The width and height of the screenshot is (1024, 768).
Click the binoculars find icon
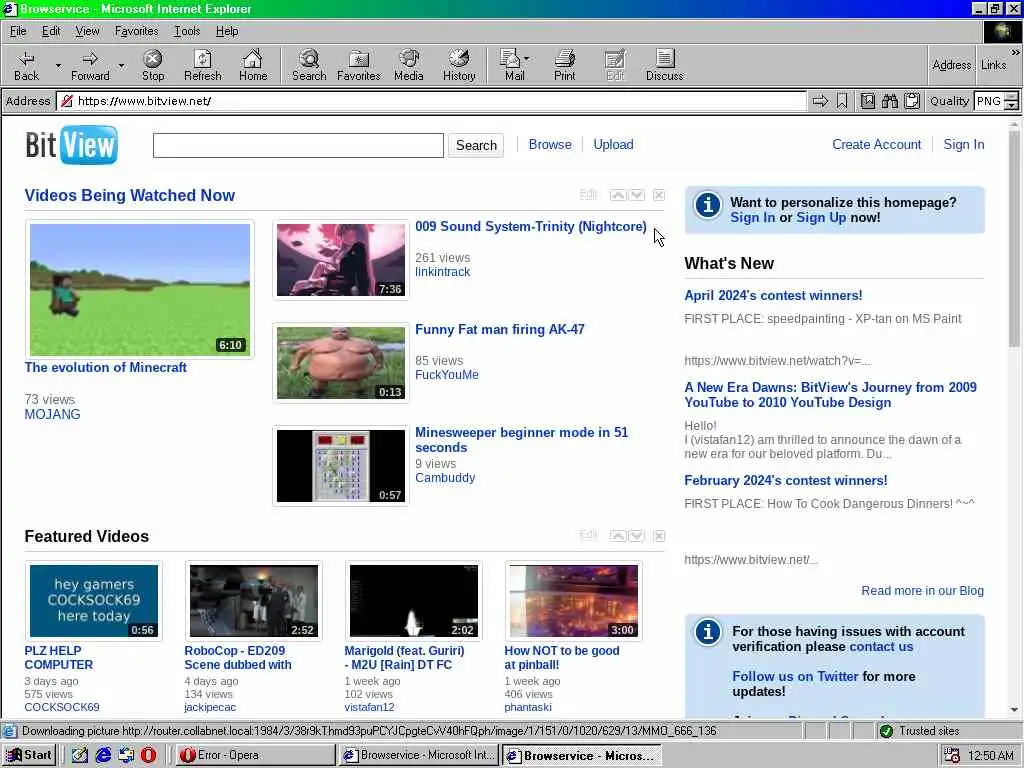pyautogui.click(x=890, y=101)
